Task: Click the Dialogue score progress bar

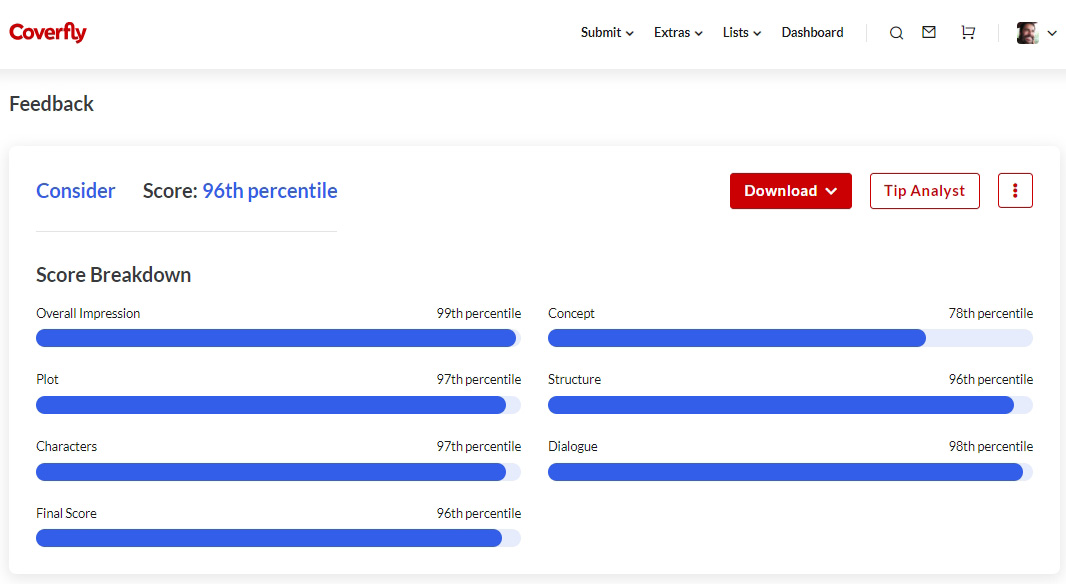Action: pos(790,472)
